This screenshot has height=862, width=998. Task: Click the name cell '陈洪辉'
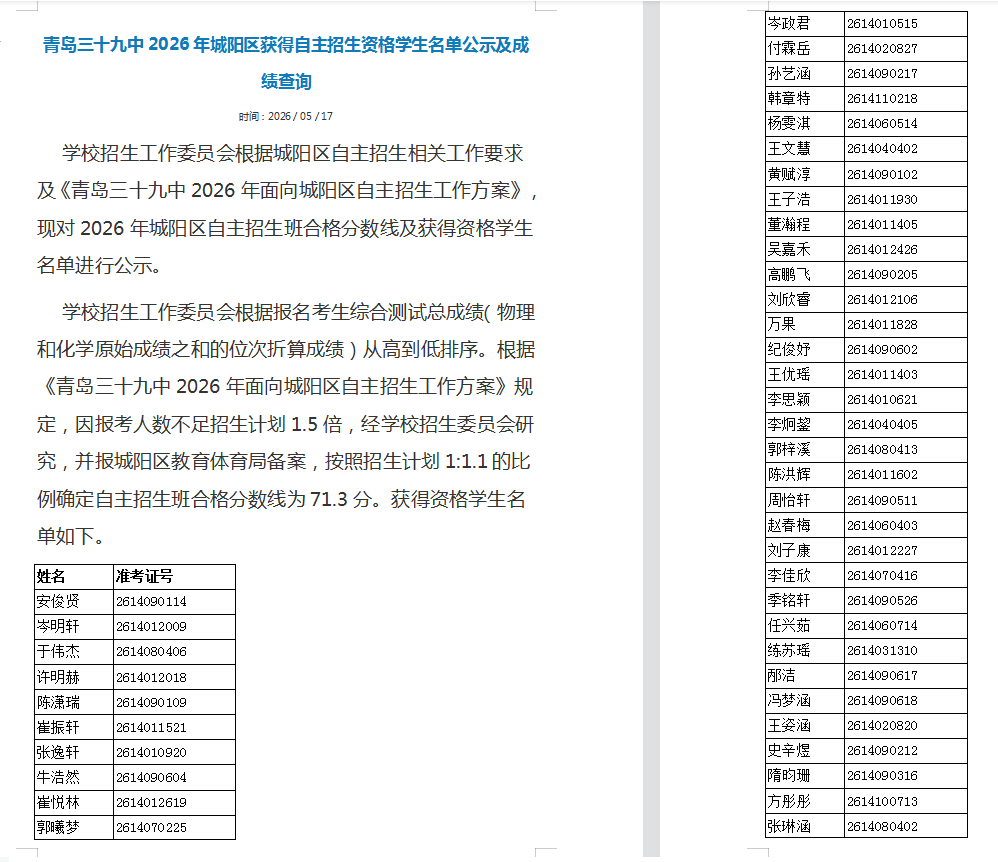point(805,474)
